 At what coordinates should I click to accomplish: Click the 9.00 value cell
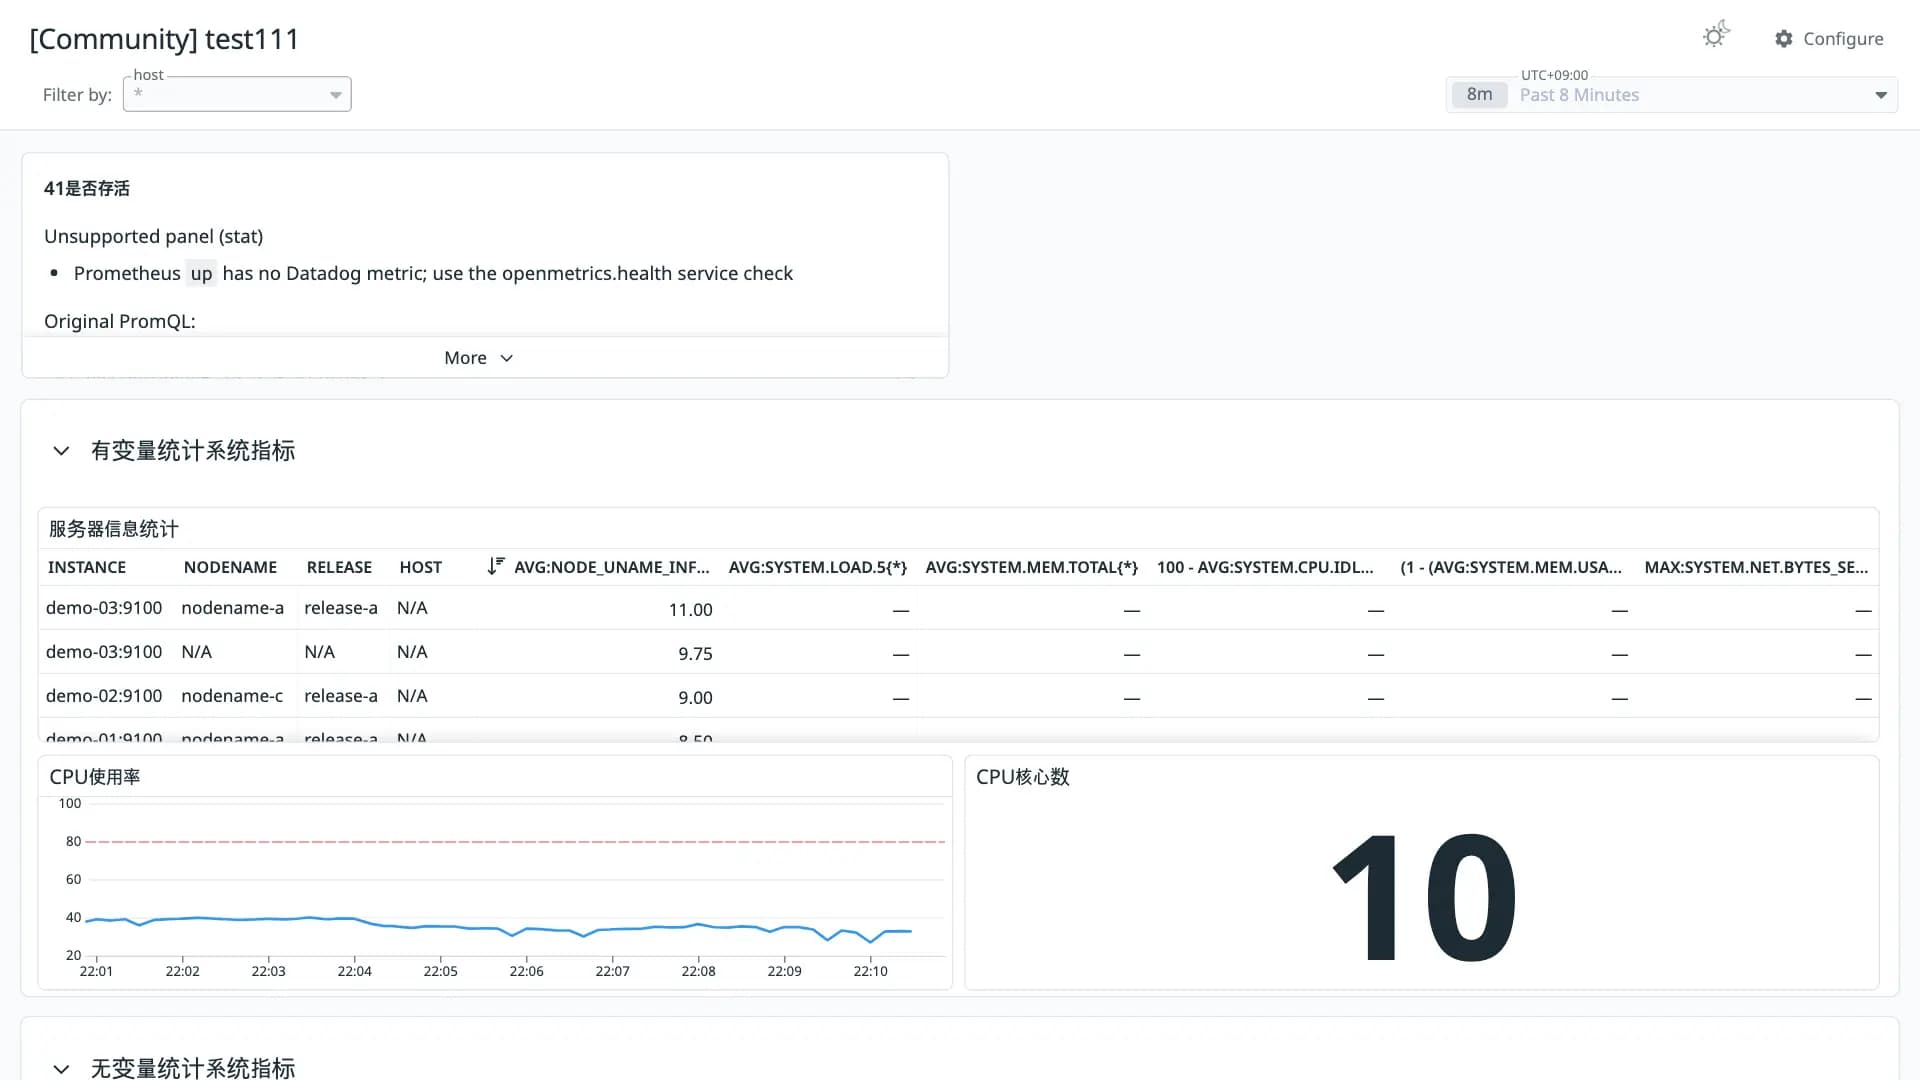(695, 698)
